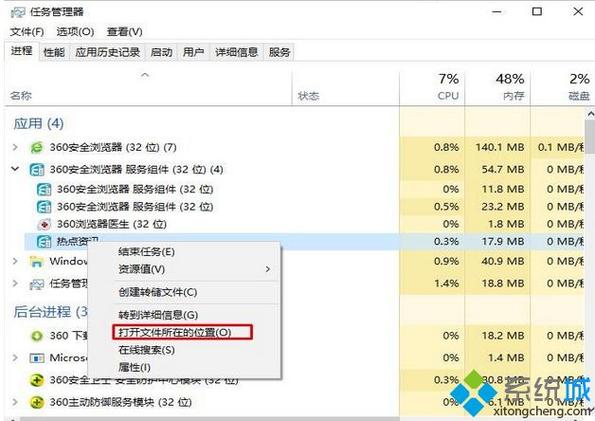The width and height of the screenshot is (595, 421).
Task: Sort by the 内存 column header
Action: (x=497, y=88)
